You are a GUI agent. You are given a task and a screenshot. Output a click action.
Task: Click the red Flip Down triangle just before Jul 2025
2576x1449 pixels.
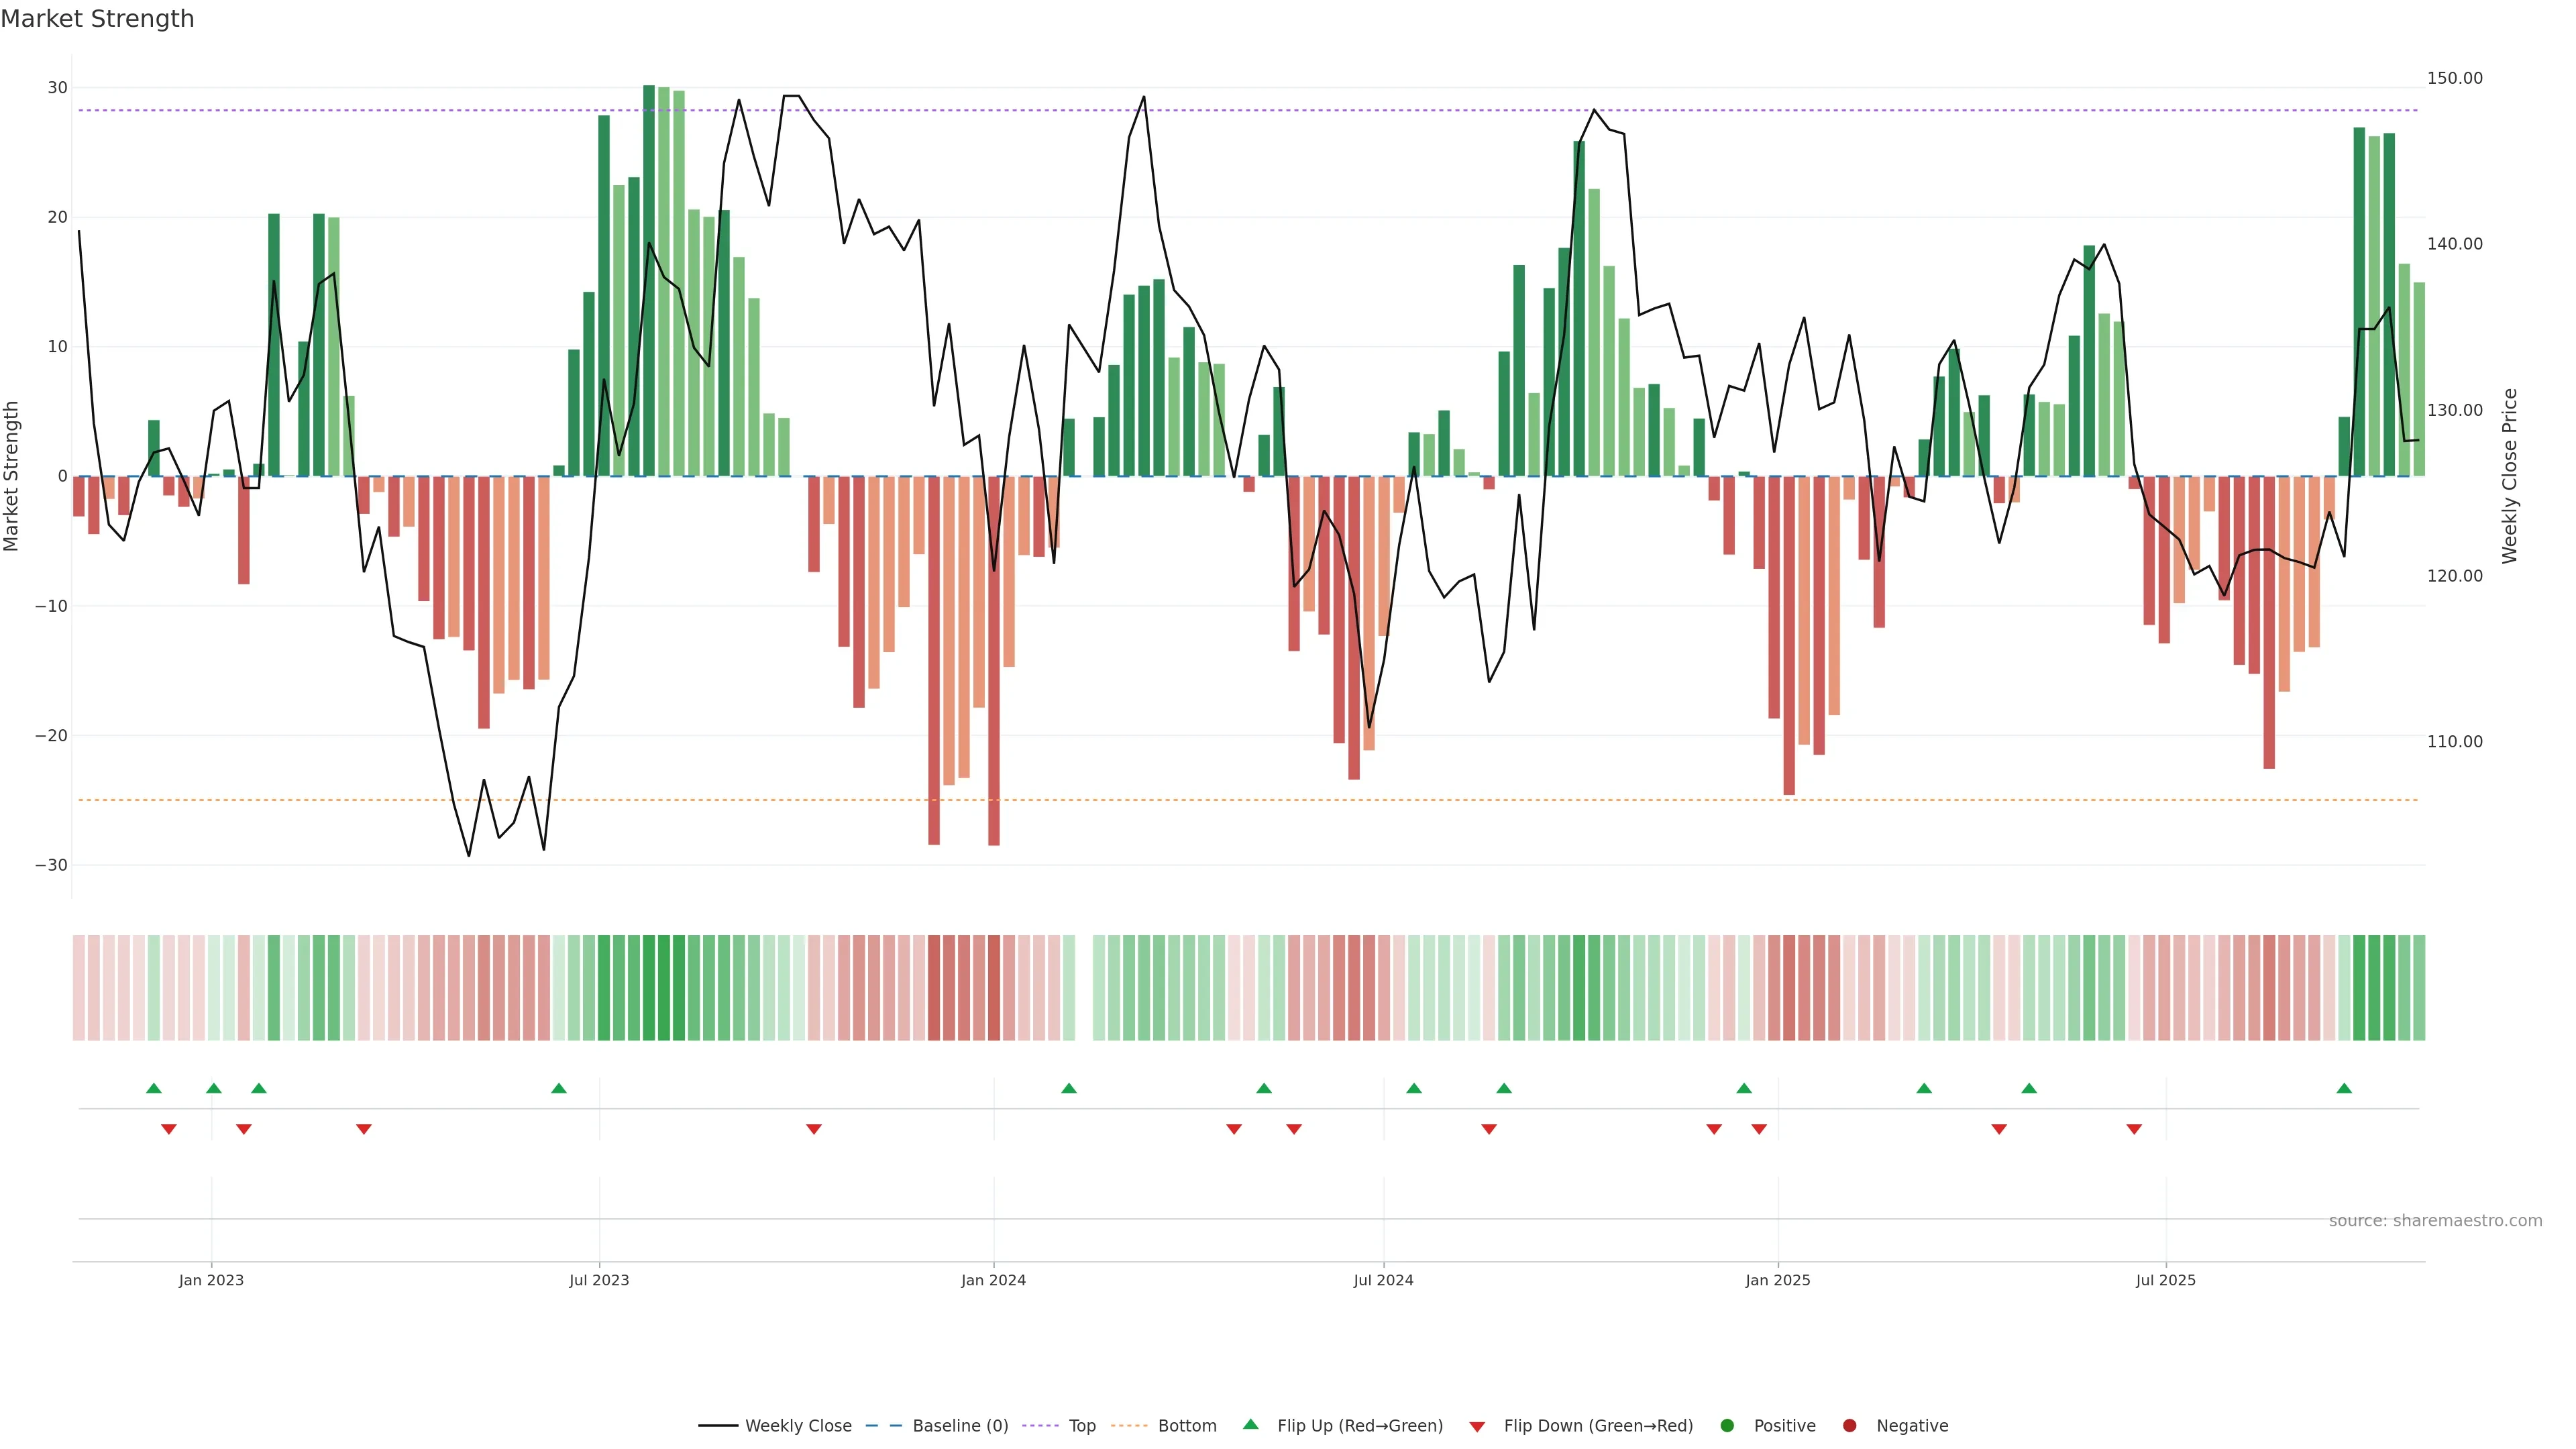coord(2134,1129)
